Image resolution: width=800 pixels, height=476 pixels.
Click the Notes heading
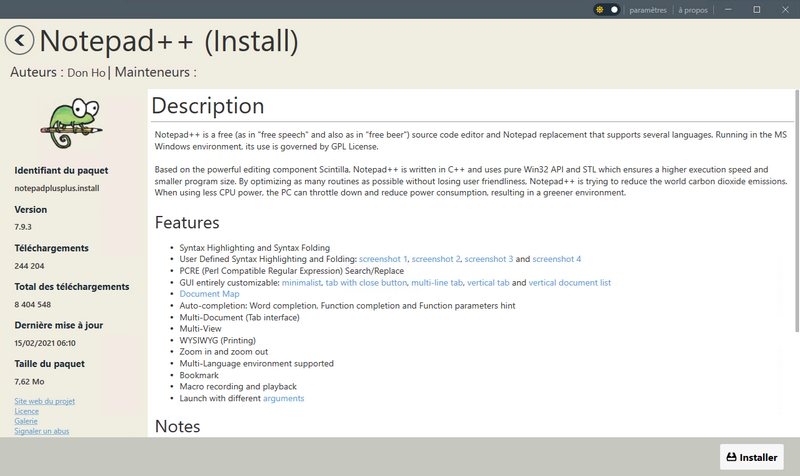click(x=177, y=426)
